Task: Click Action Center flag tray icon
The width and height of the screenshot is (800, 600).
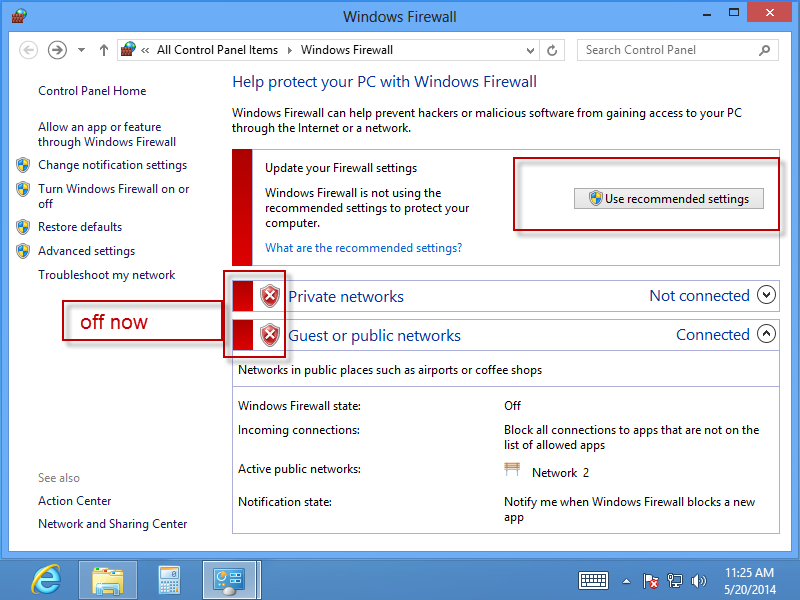Action: pos(650,581)
